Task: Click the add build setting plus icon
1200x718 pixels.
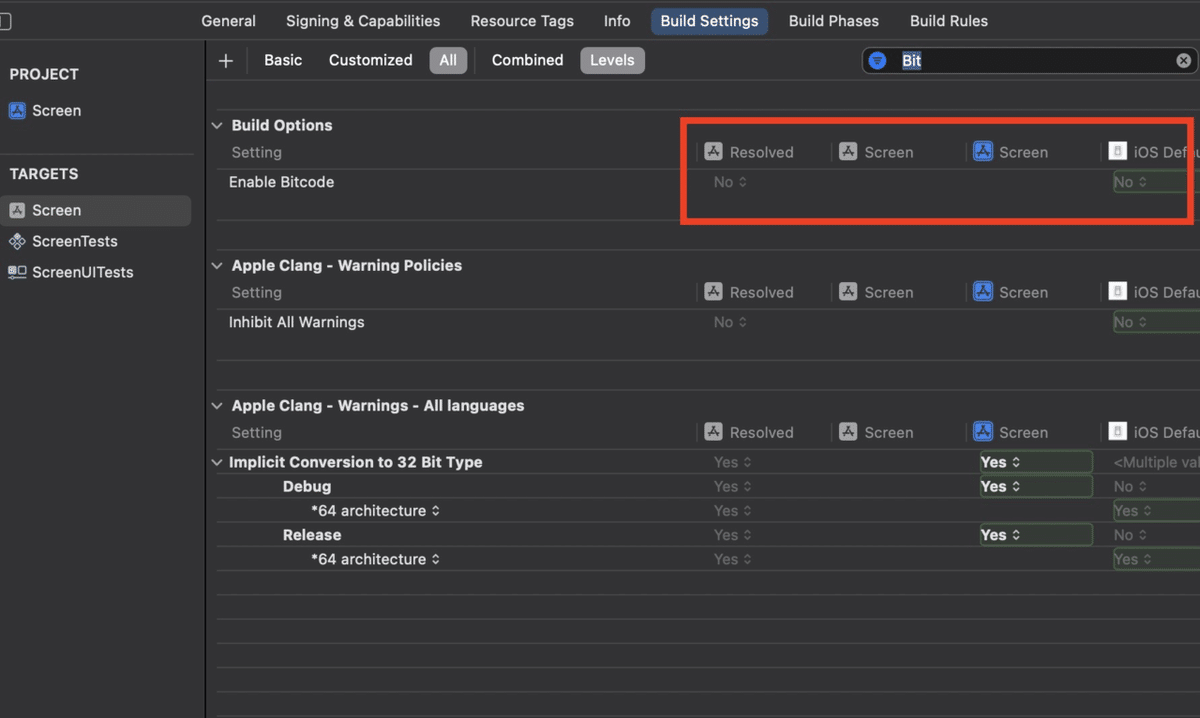Action: [226, 61]
